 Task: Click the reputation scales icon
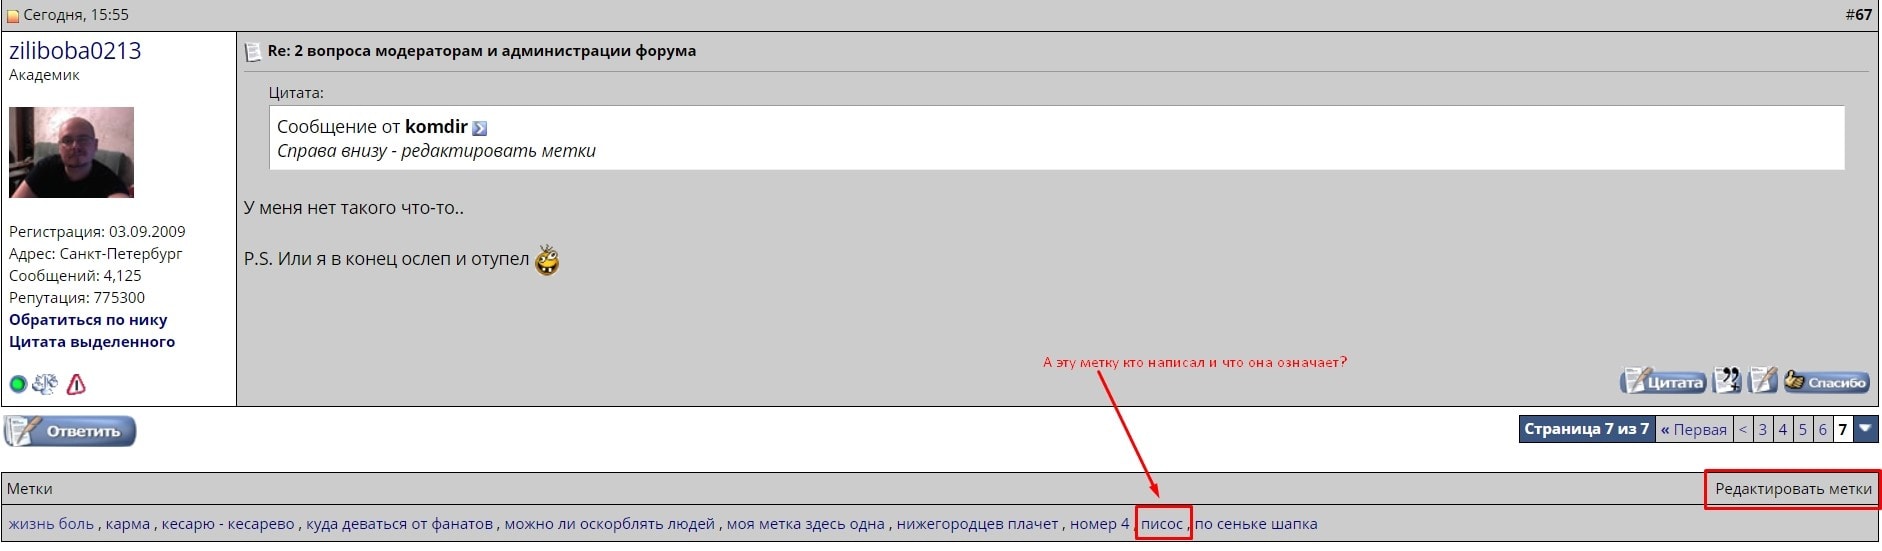tap(46, 384)
